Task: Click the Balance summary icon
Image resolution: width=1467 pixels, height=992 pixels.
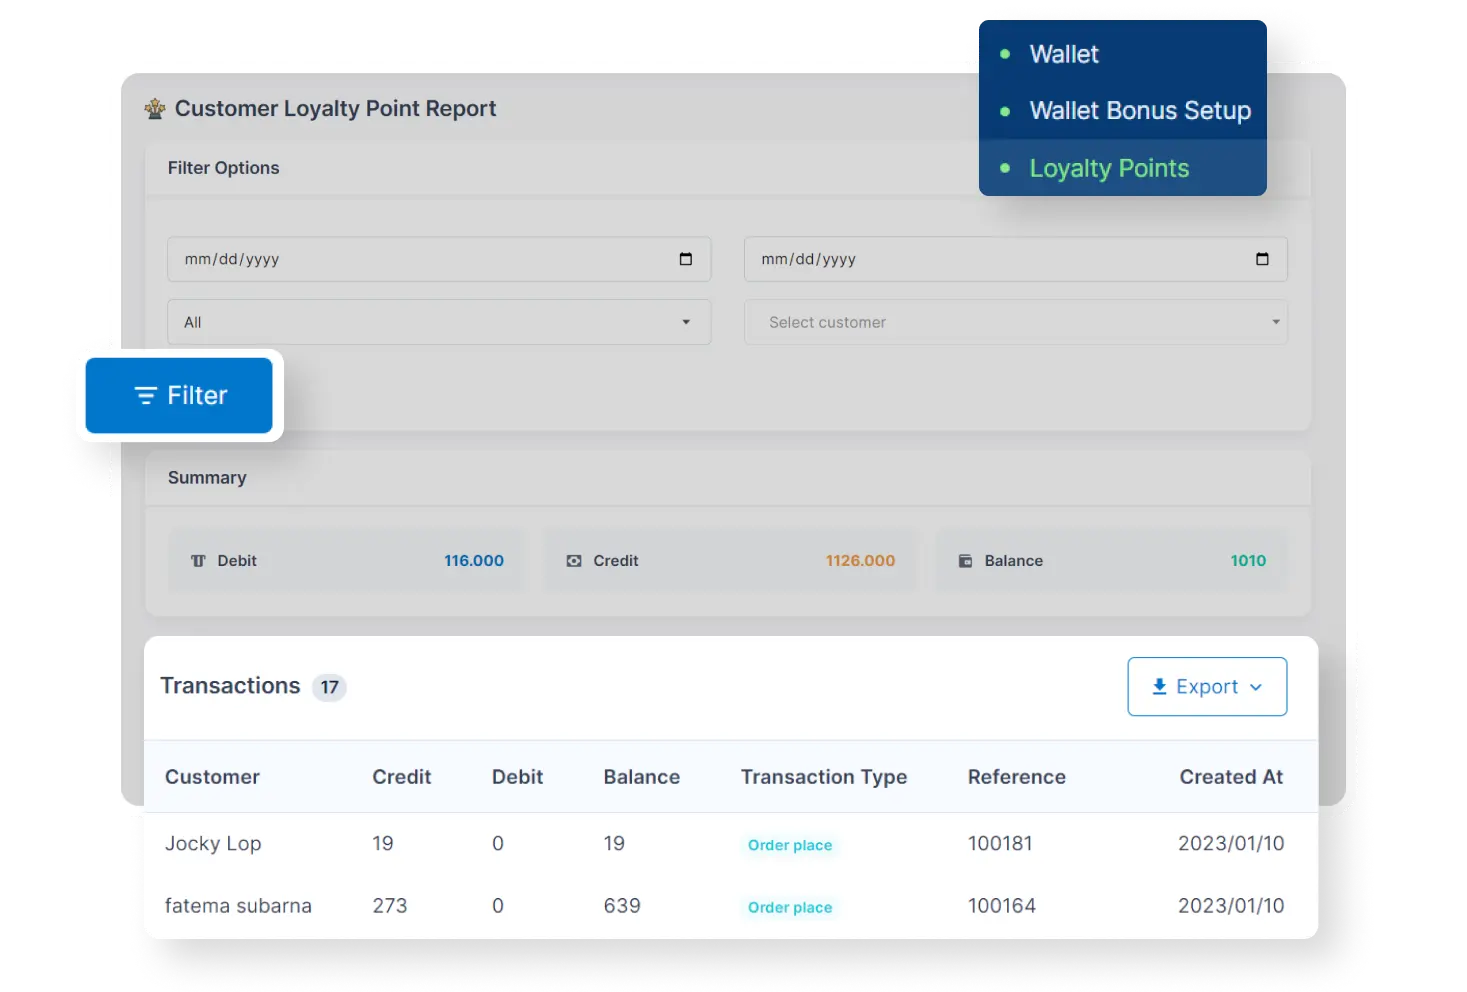Action: [x=963, y=561]
